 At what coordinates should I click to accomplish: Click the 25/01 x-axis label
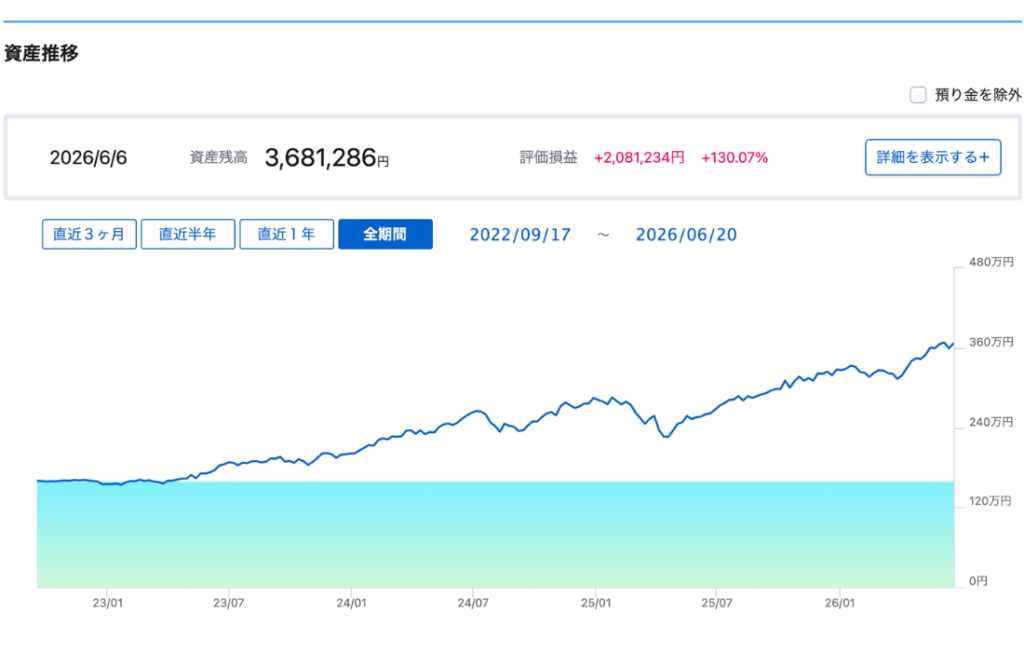click(x=596, y=603)
